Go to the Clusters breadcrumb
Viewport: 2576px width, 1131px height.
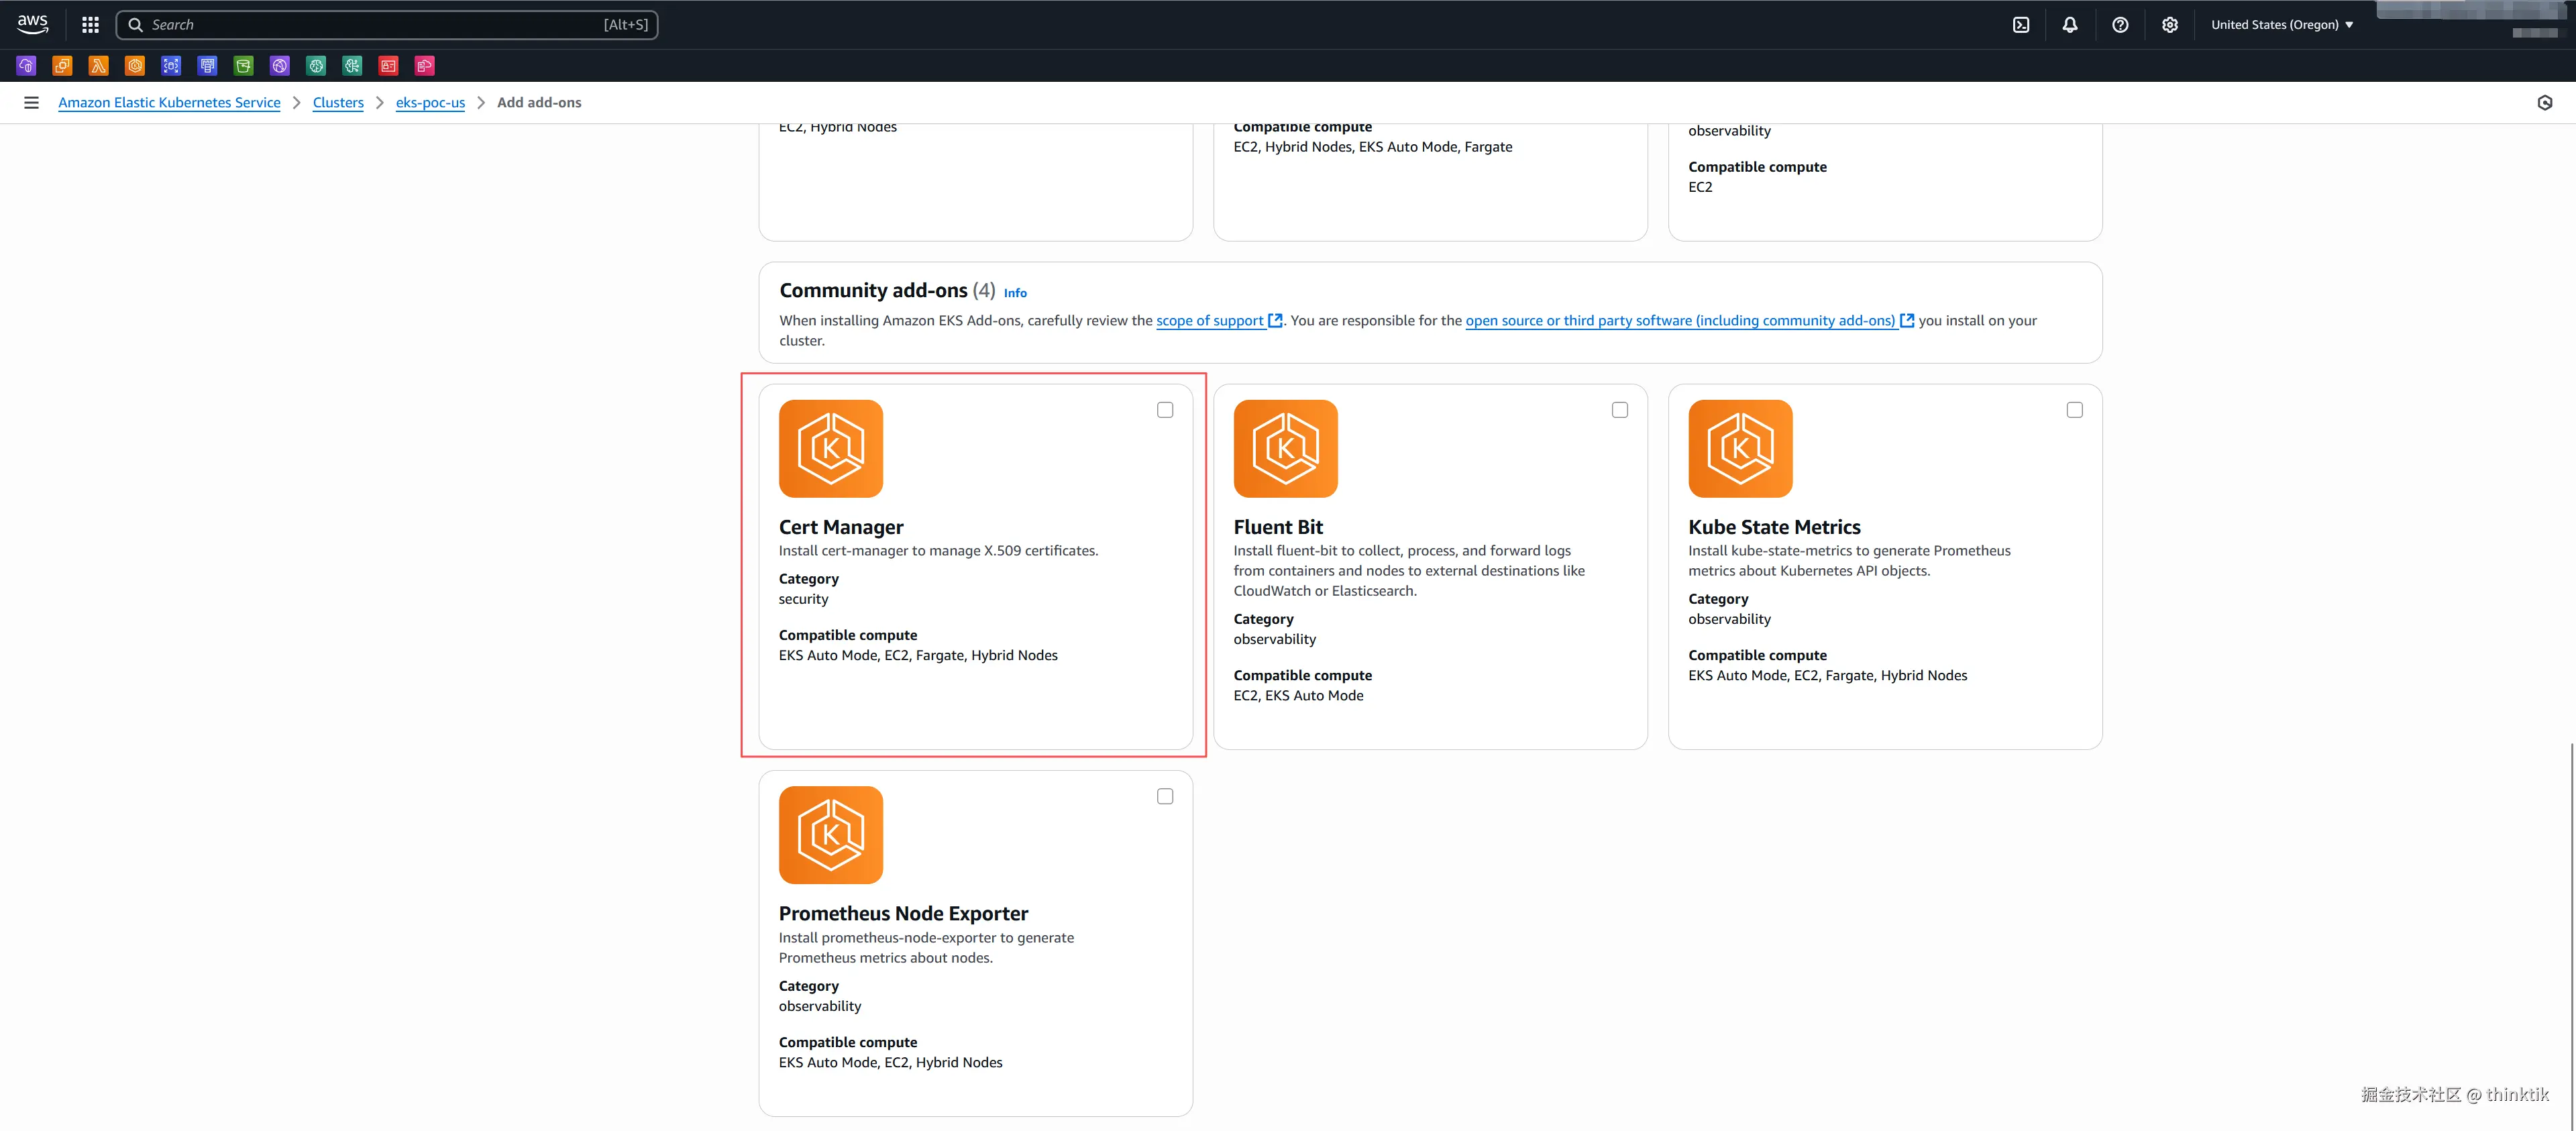338,103
